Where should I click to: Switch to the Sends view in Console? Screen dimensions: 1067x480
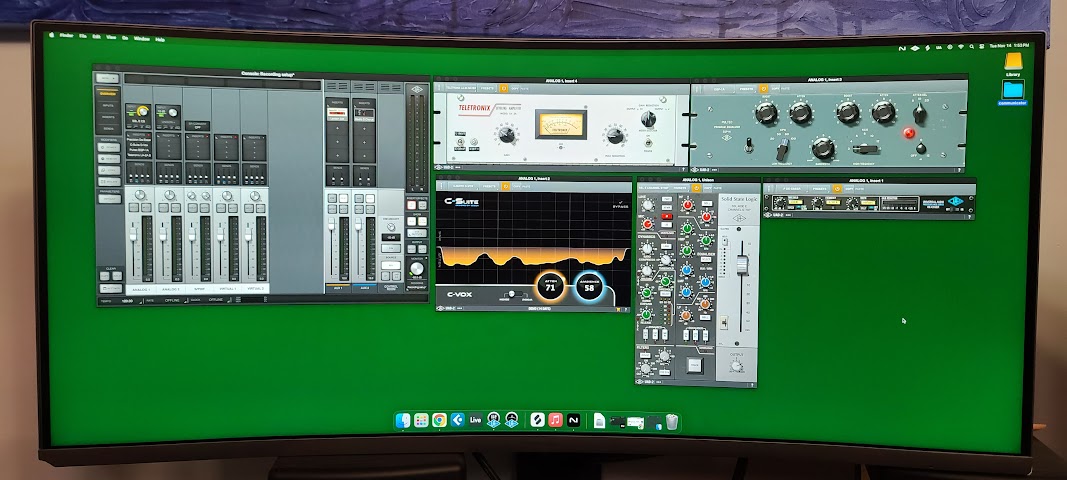[x=108, y=129]
